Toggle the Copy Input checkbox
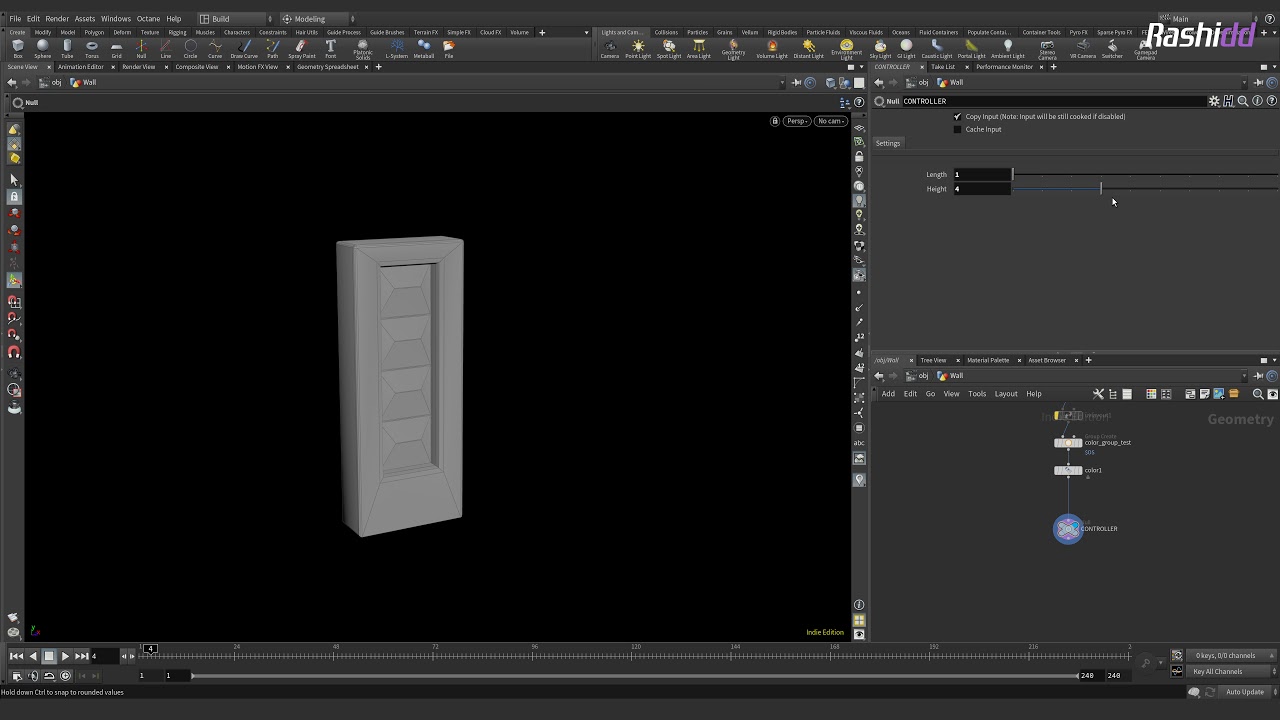The width and height of the screenshot is (1280, 720). coord(957,117)
